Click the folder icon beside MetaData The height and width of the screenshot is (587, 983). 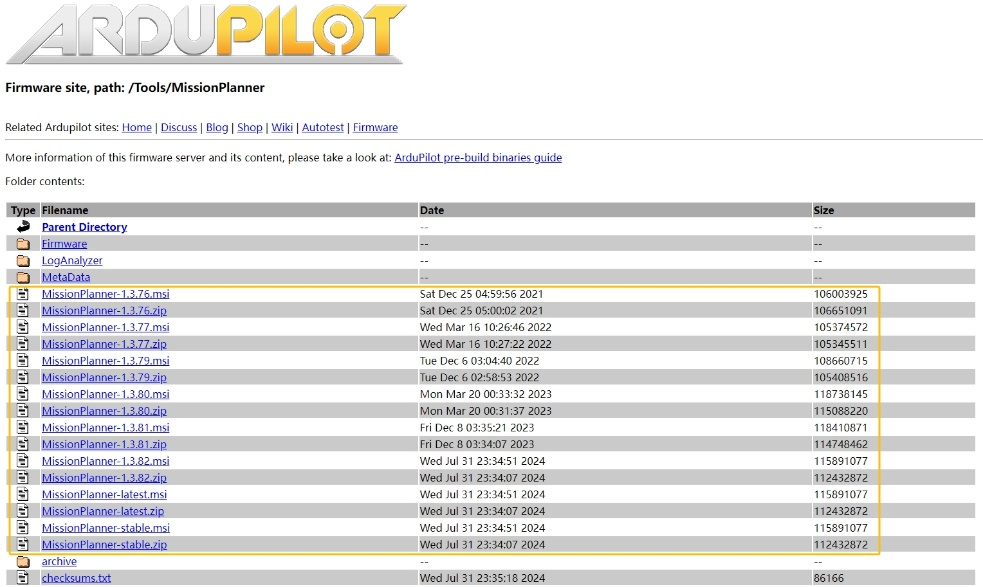23,277
